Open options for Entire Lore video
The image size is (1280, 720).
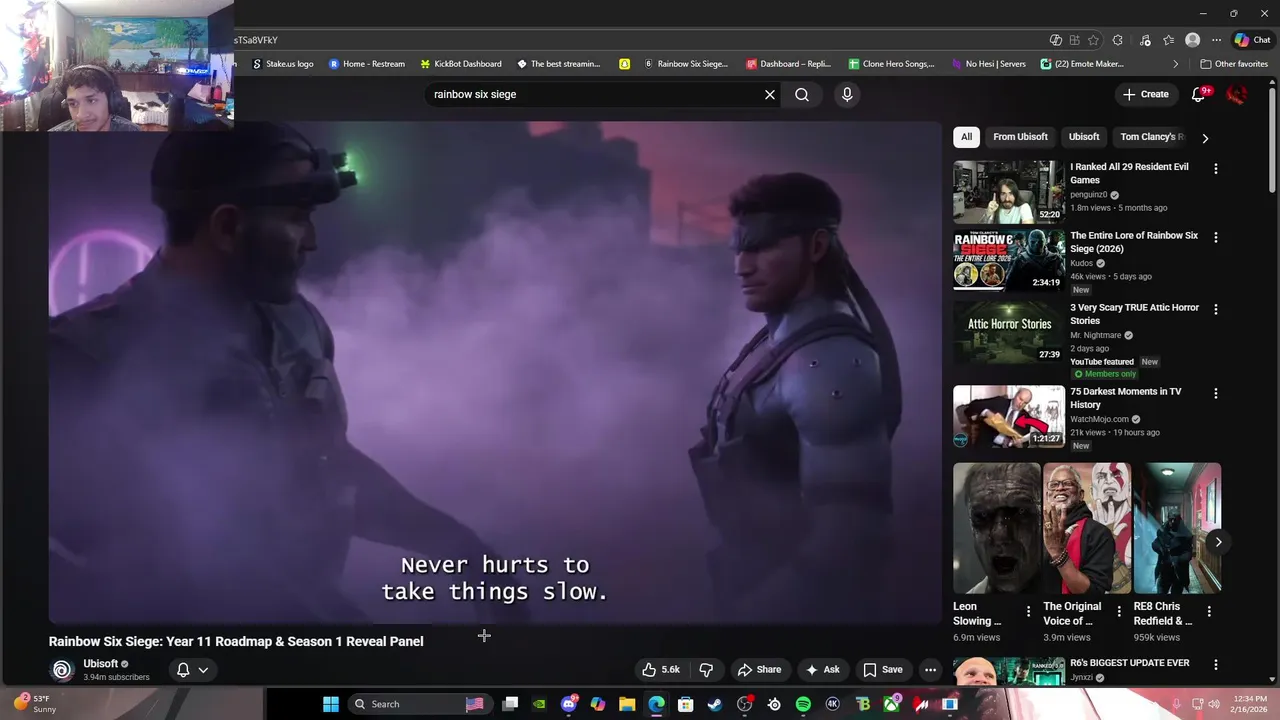pyautogui.click(x=1216, y=238)
